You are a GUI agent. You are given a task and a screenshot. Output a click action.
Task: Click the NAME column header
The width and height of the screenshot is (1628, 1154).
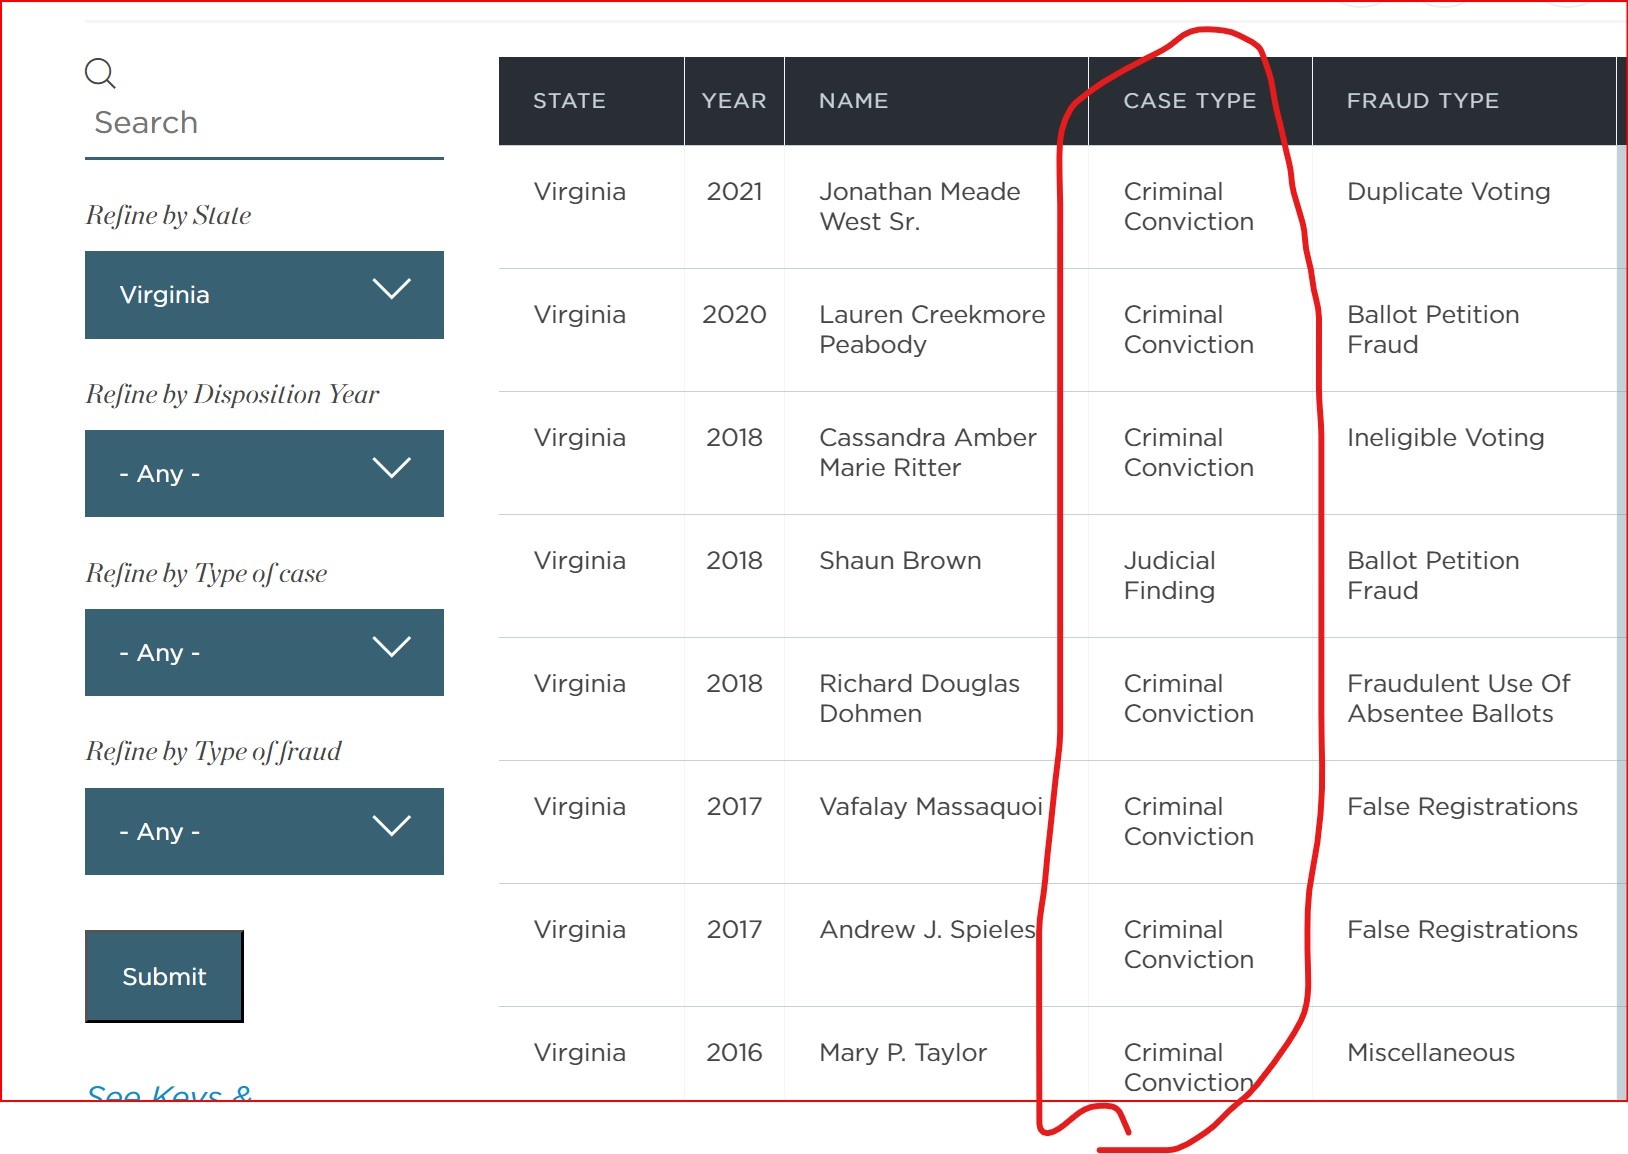click(x=853, y=101)
